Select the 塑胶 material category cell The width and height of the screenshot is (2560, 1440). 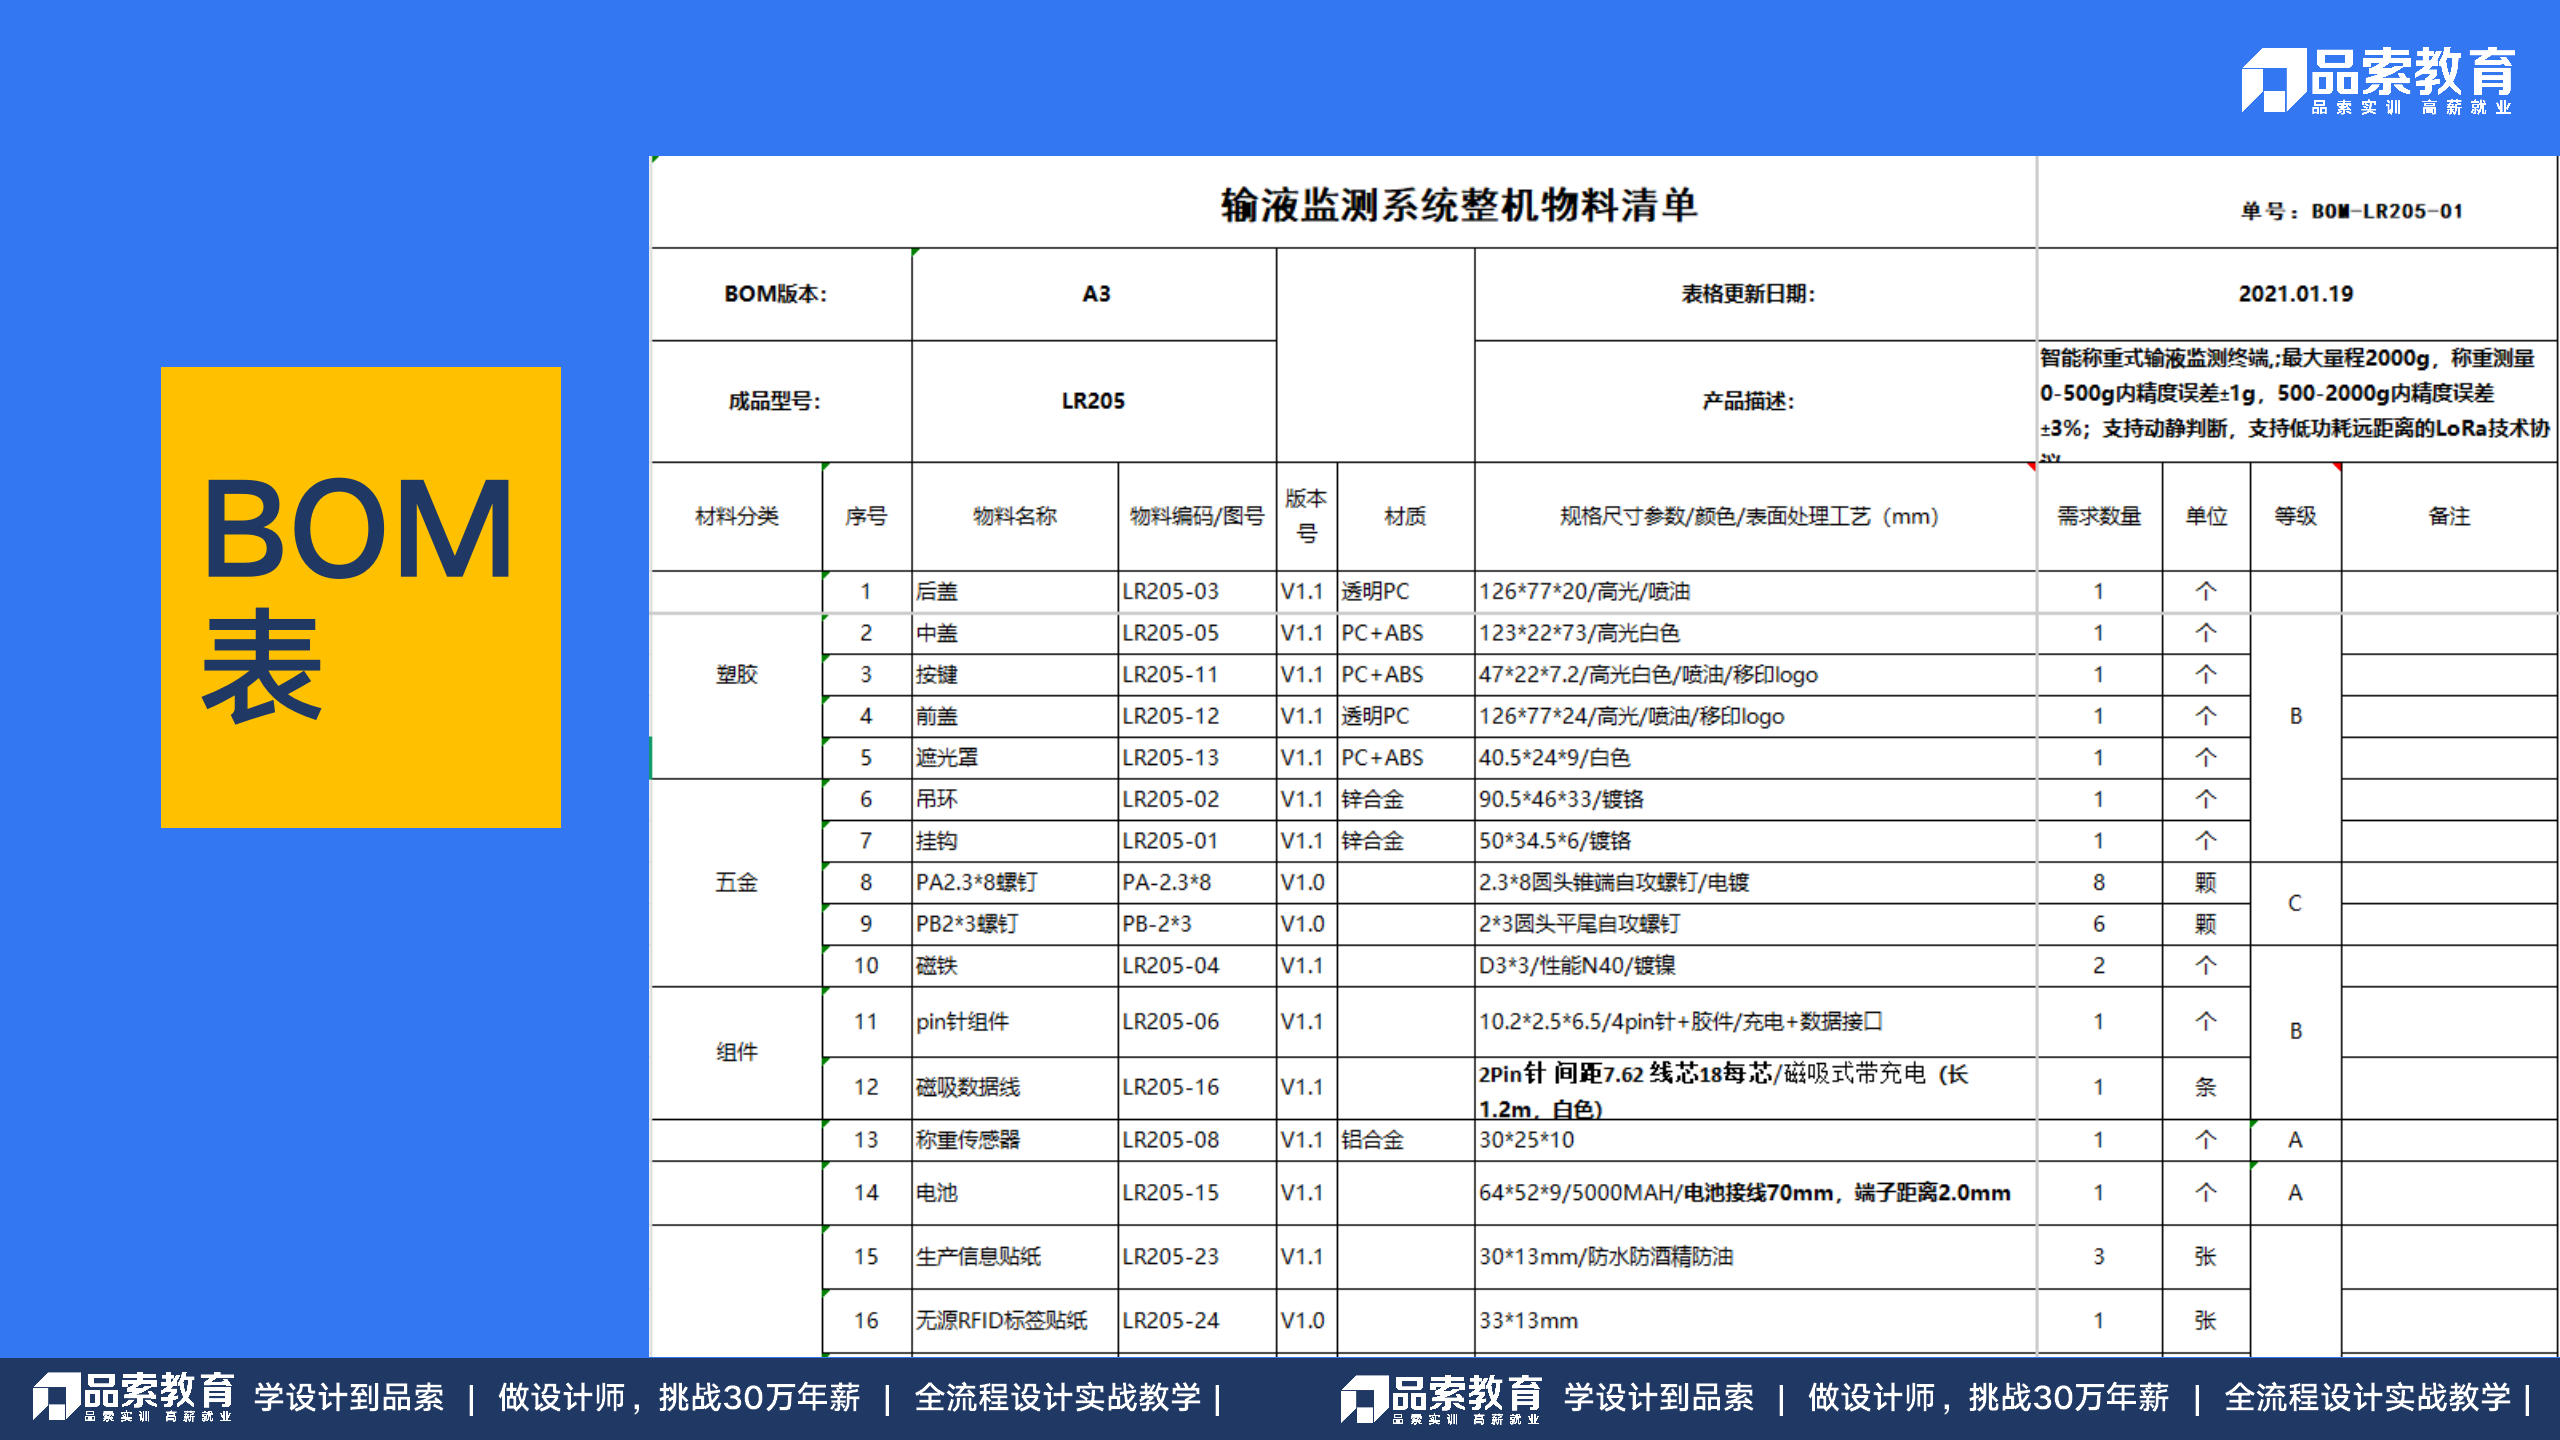pyautogui.click(x=737, y=674)
